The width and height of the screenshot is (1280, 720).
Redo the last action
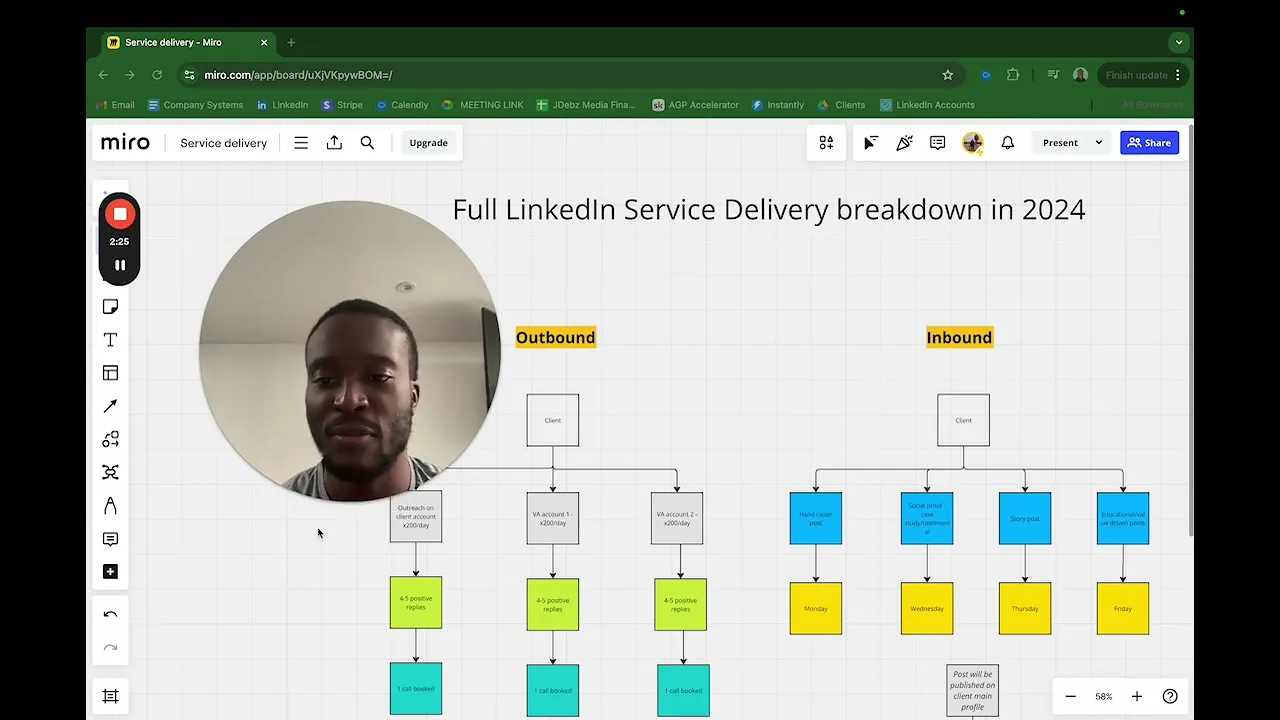[110, 648]
